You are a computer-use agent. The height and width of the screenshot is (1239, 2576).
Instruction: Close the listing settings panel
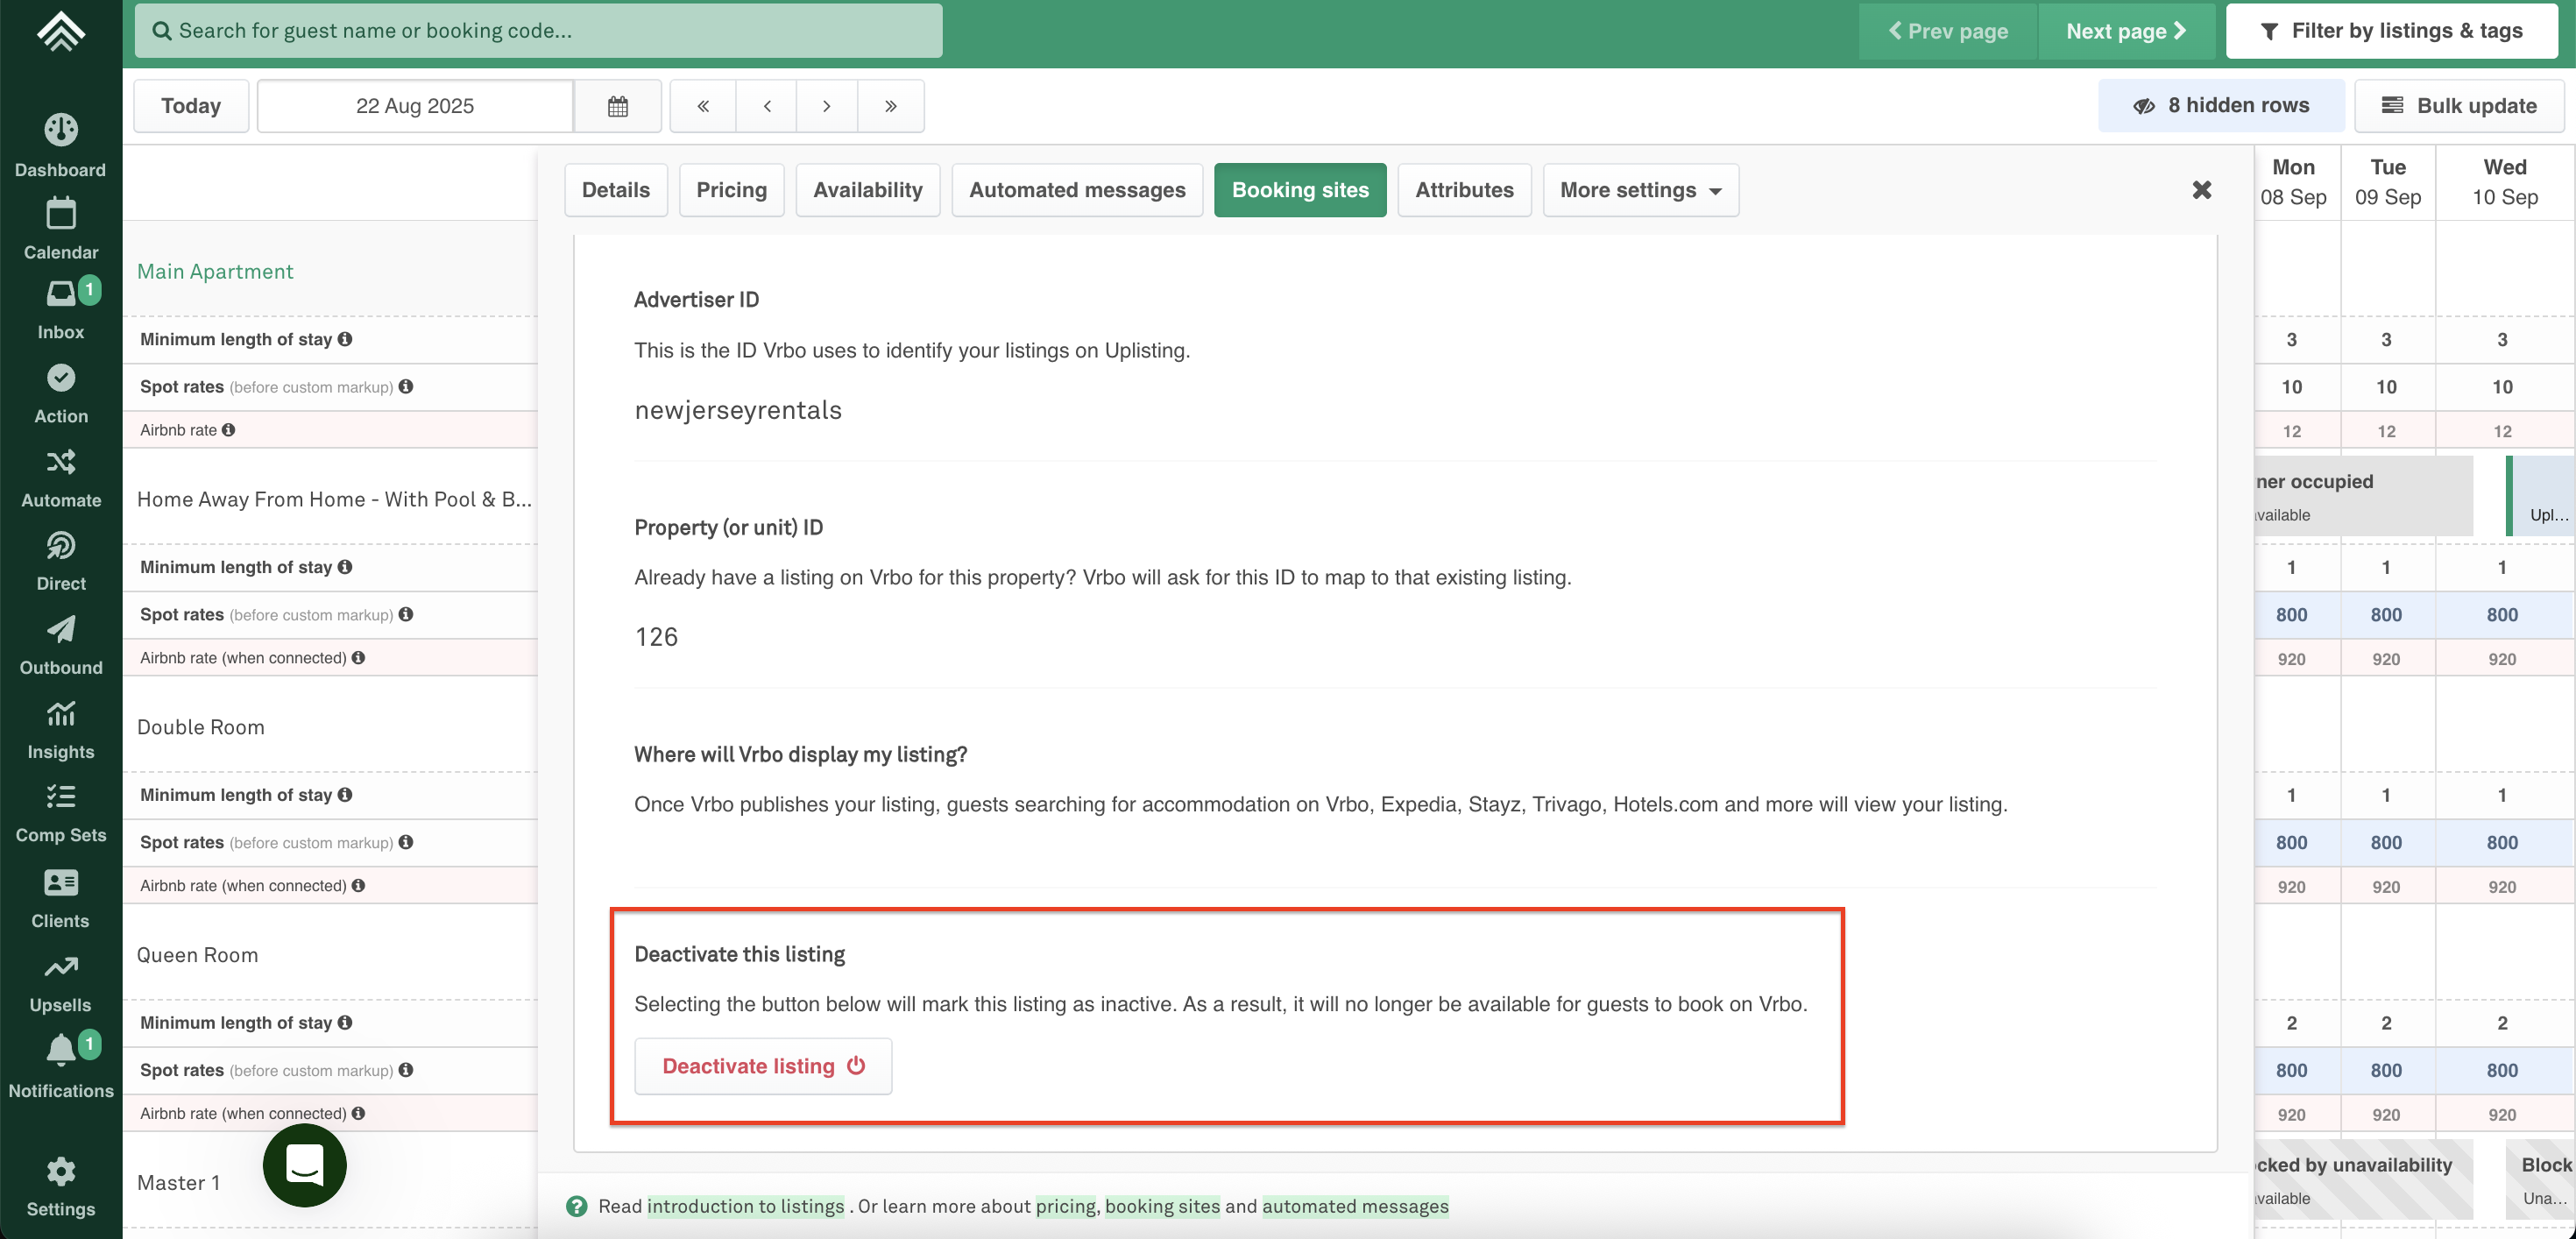pyautogui.click(x=2201, y=190)
